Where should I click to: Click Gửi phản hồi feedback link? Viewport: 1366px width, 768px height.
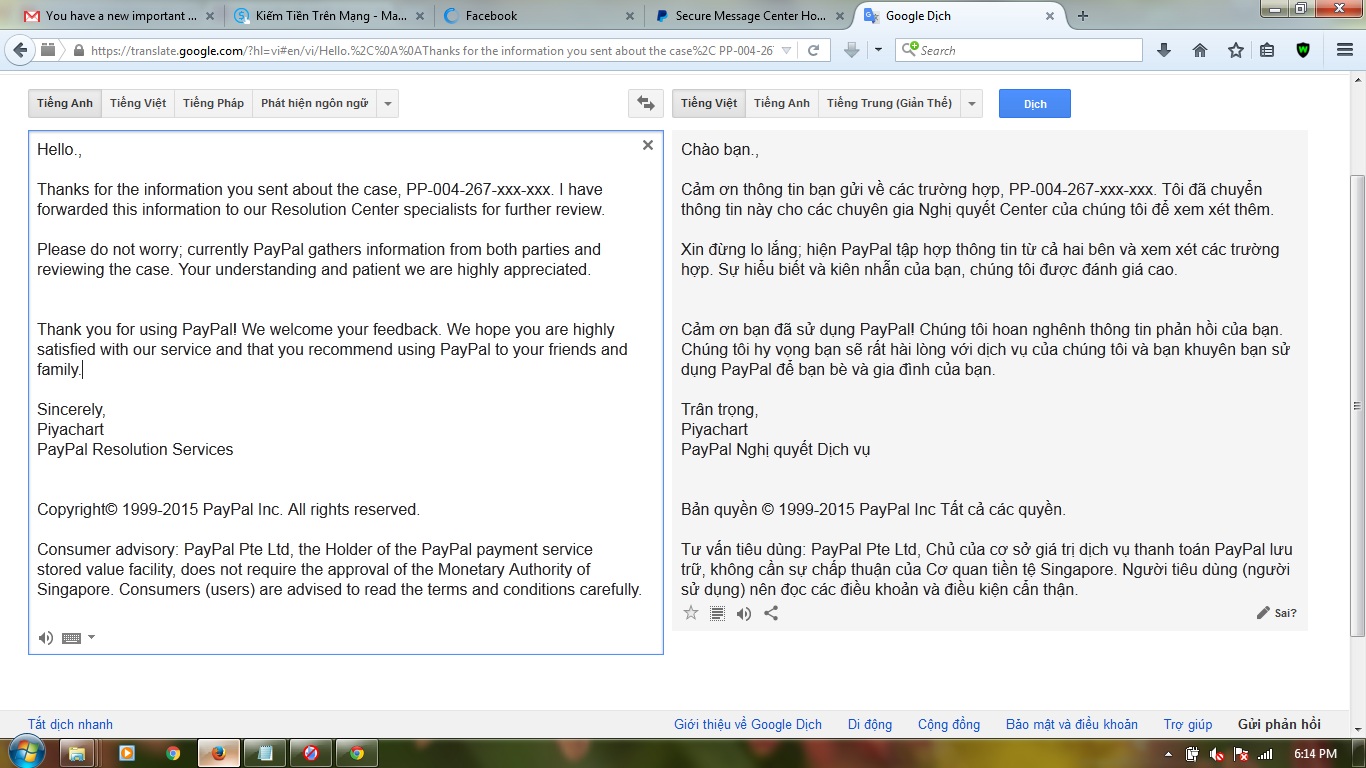1279,724
